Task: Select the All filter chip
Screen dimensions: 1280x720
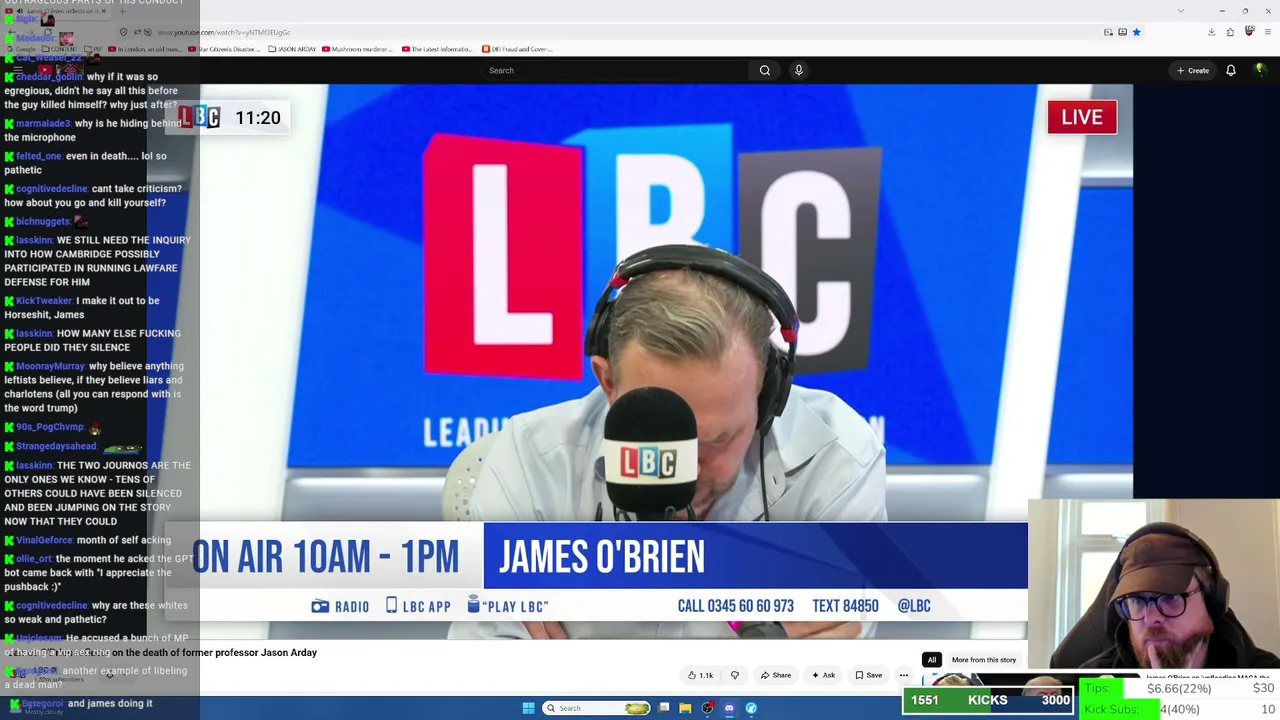Action: point(931,660)
